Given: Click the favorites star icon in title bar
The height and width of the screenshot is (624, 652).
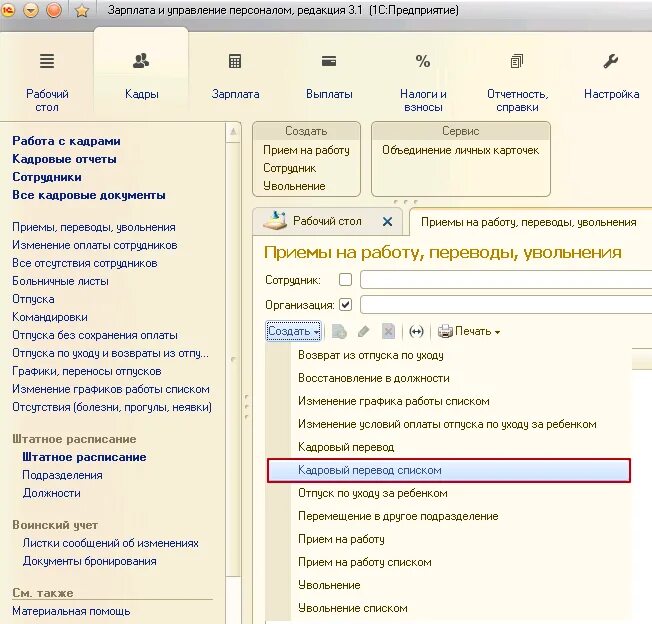Looking at the screenshot, I should 82,10.
